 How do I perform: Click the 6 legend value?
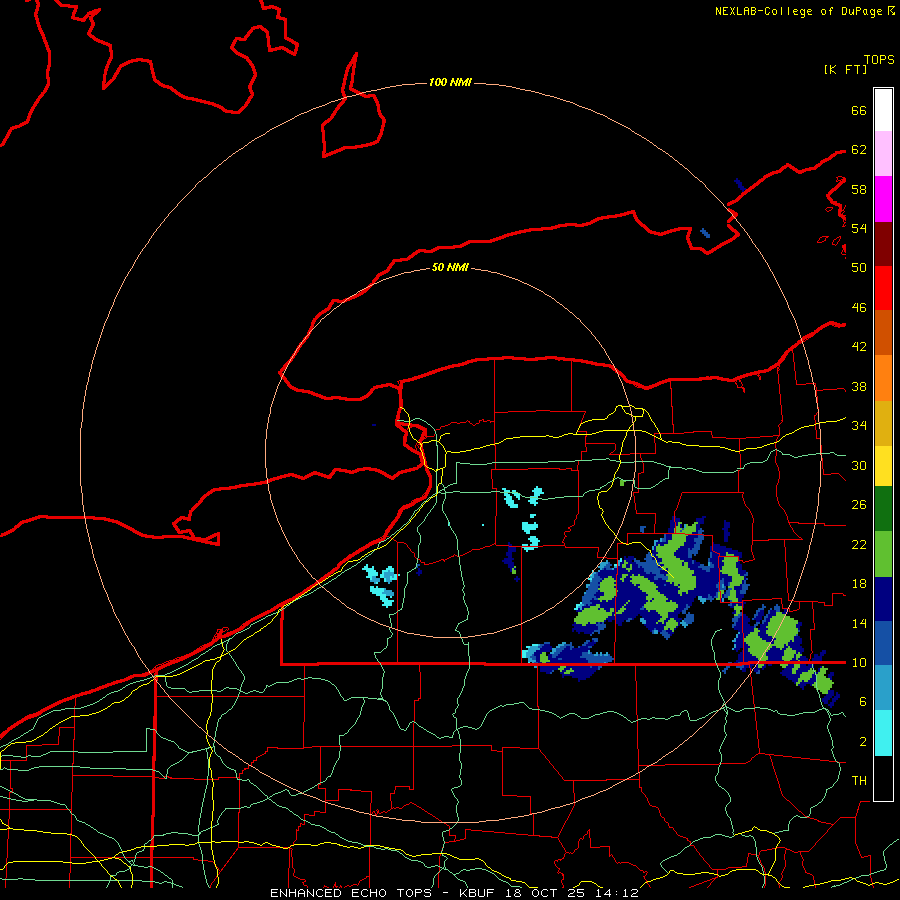pos(863,701)
